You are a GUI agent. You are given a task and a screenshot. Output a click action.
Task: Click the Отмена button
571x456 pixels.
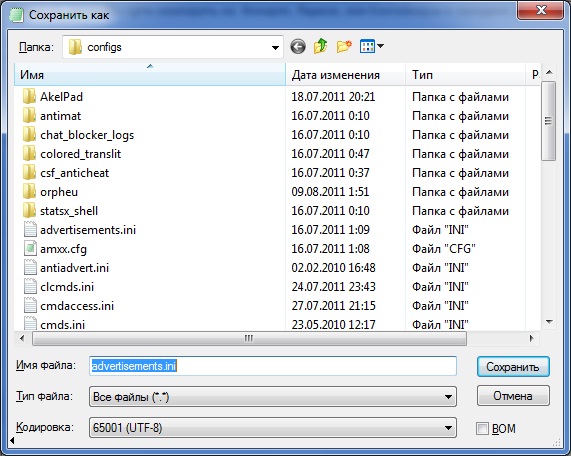(513, 396)
